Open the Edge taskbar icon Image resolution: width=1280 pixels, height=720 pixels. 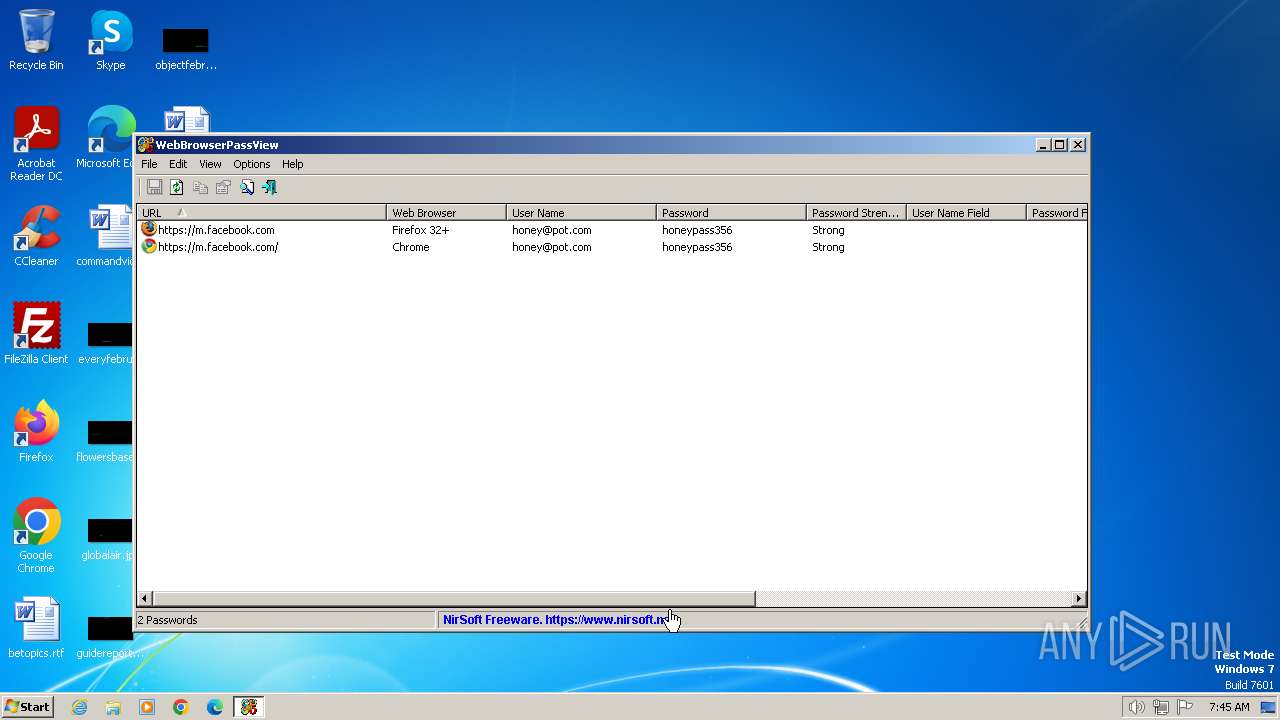215,707
